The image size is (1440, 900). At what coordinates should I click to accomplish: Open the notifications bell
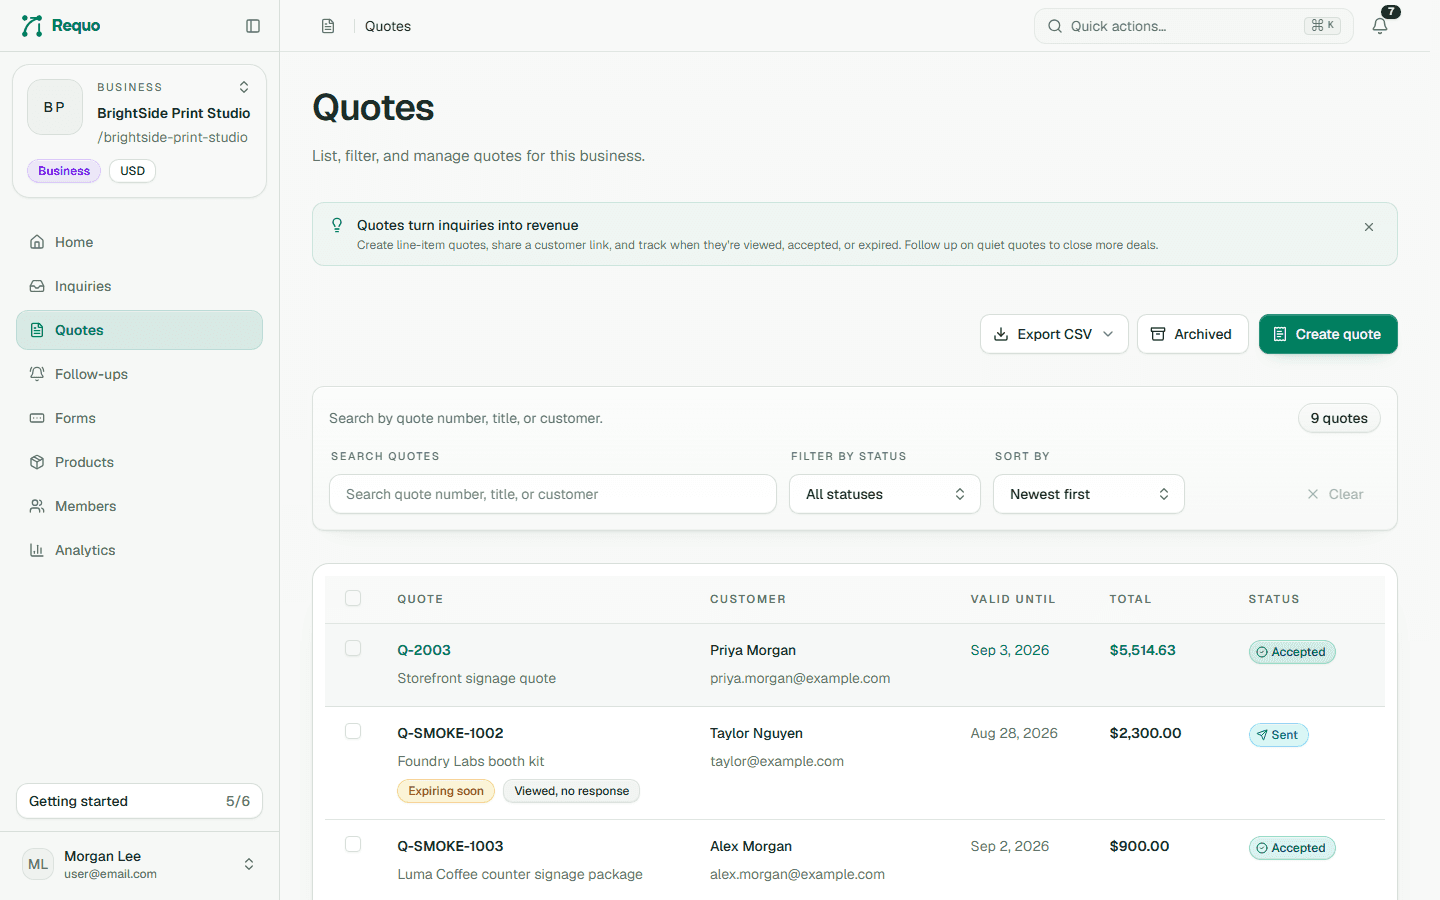coord(1380,26)
